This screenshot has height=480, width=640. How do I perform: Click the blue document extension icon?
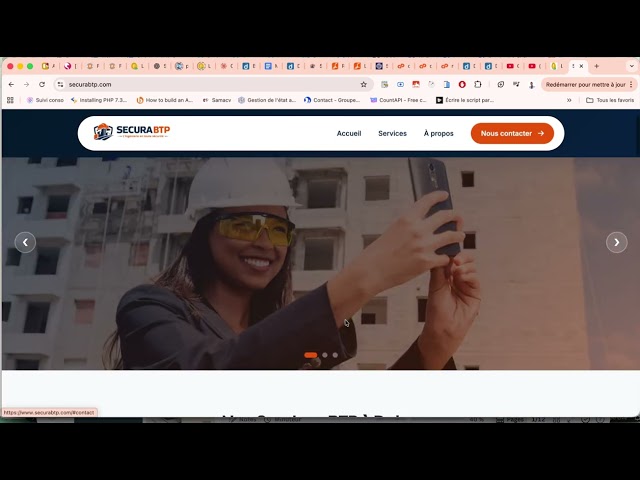tap(447, 84)
